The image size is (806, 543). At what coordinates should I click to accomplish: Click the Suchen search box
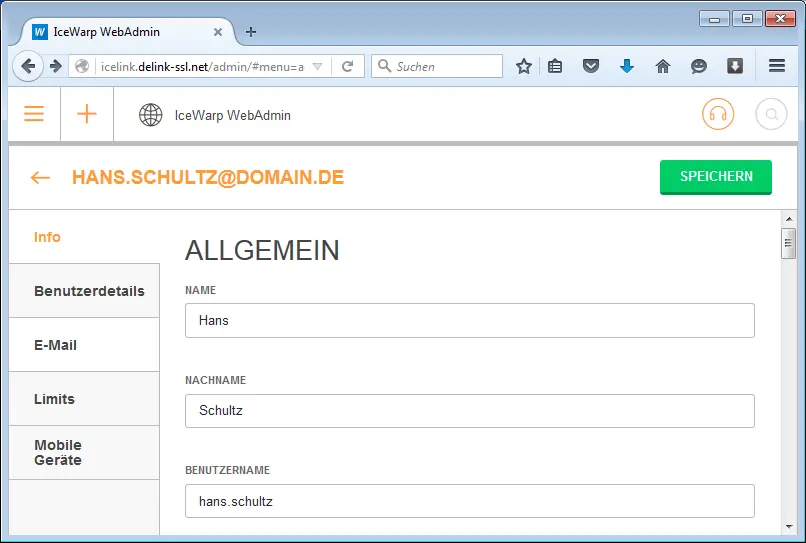click(x=437, y=66)
